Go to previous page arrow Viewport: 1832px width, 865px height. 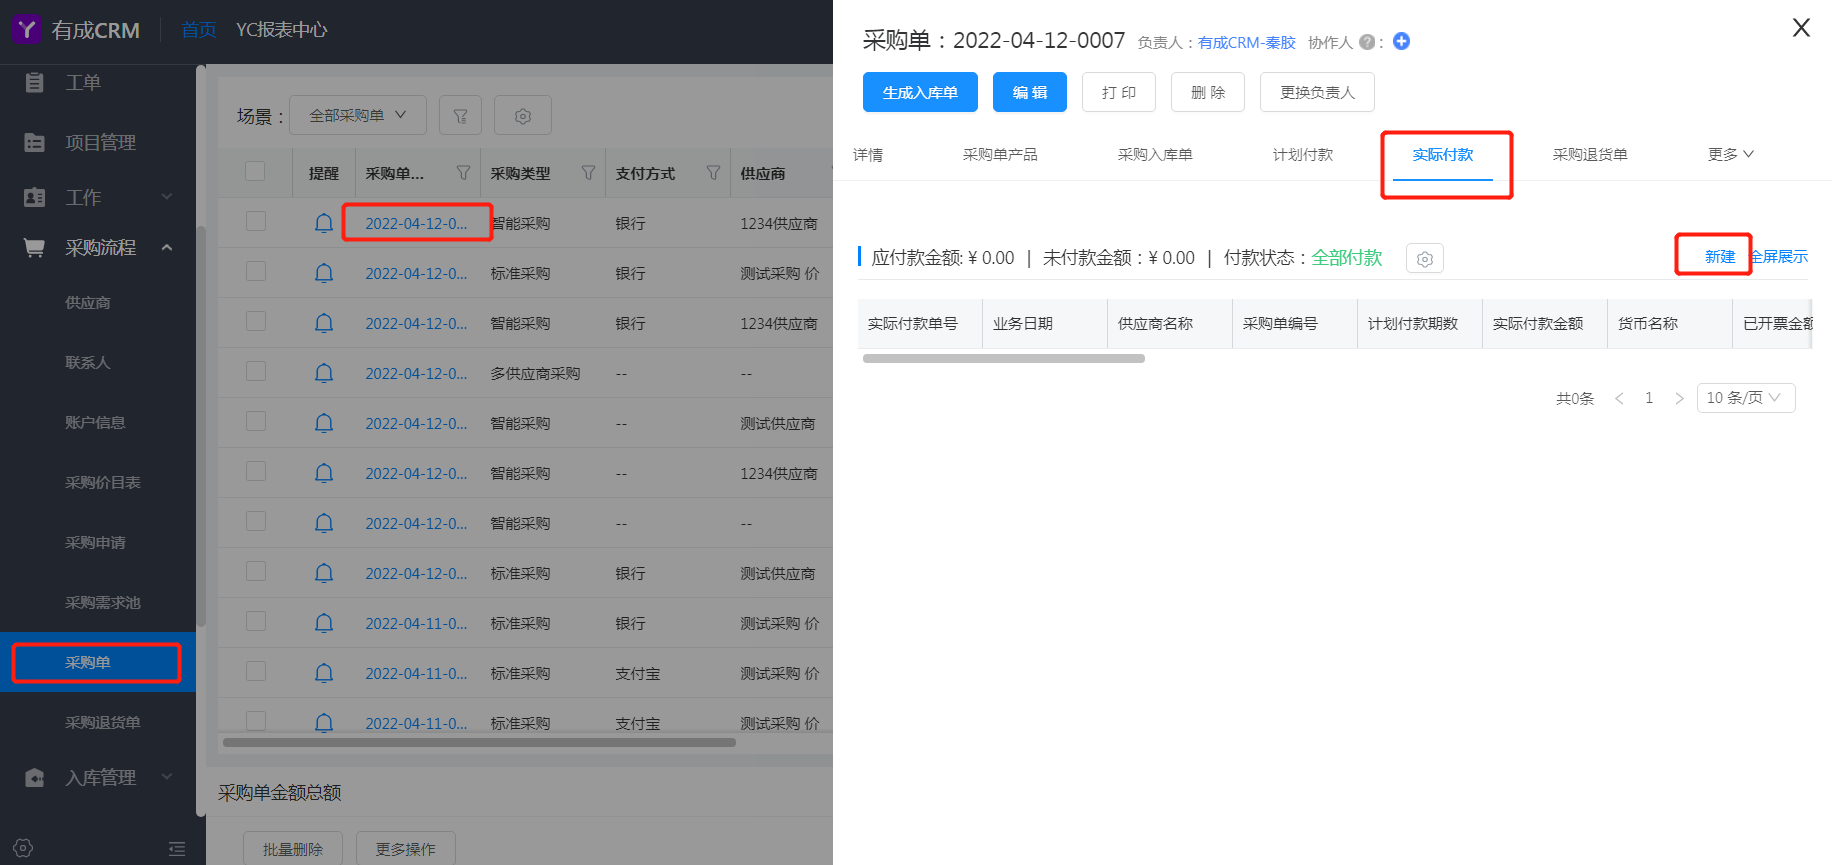1619,398
